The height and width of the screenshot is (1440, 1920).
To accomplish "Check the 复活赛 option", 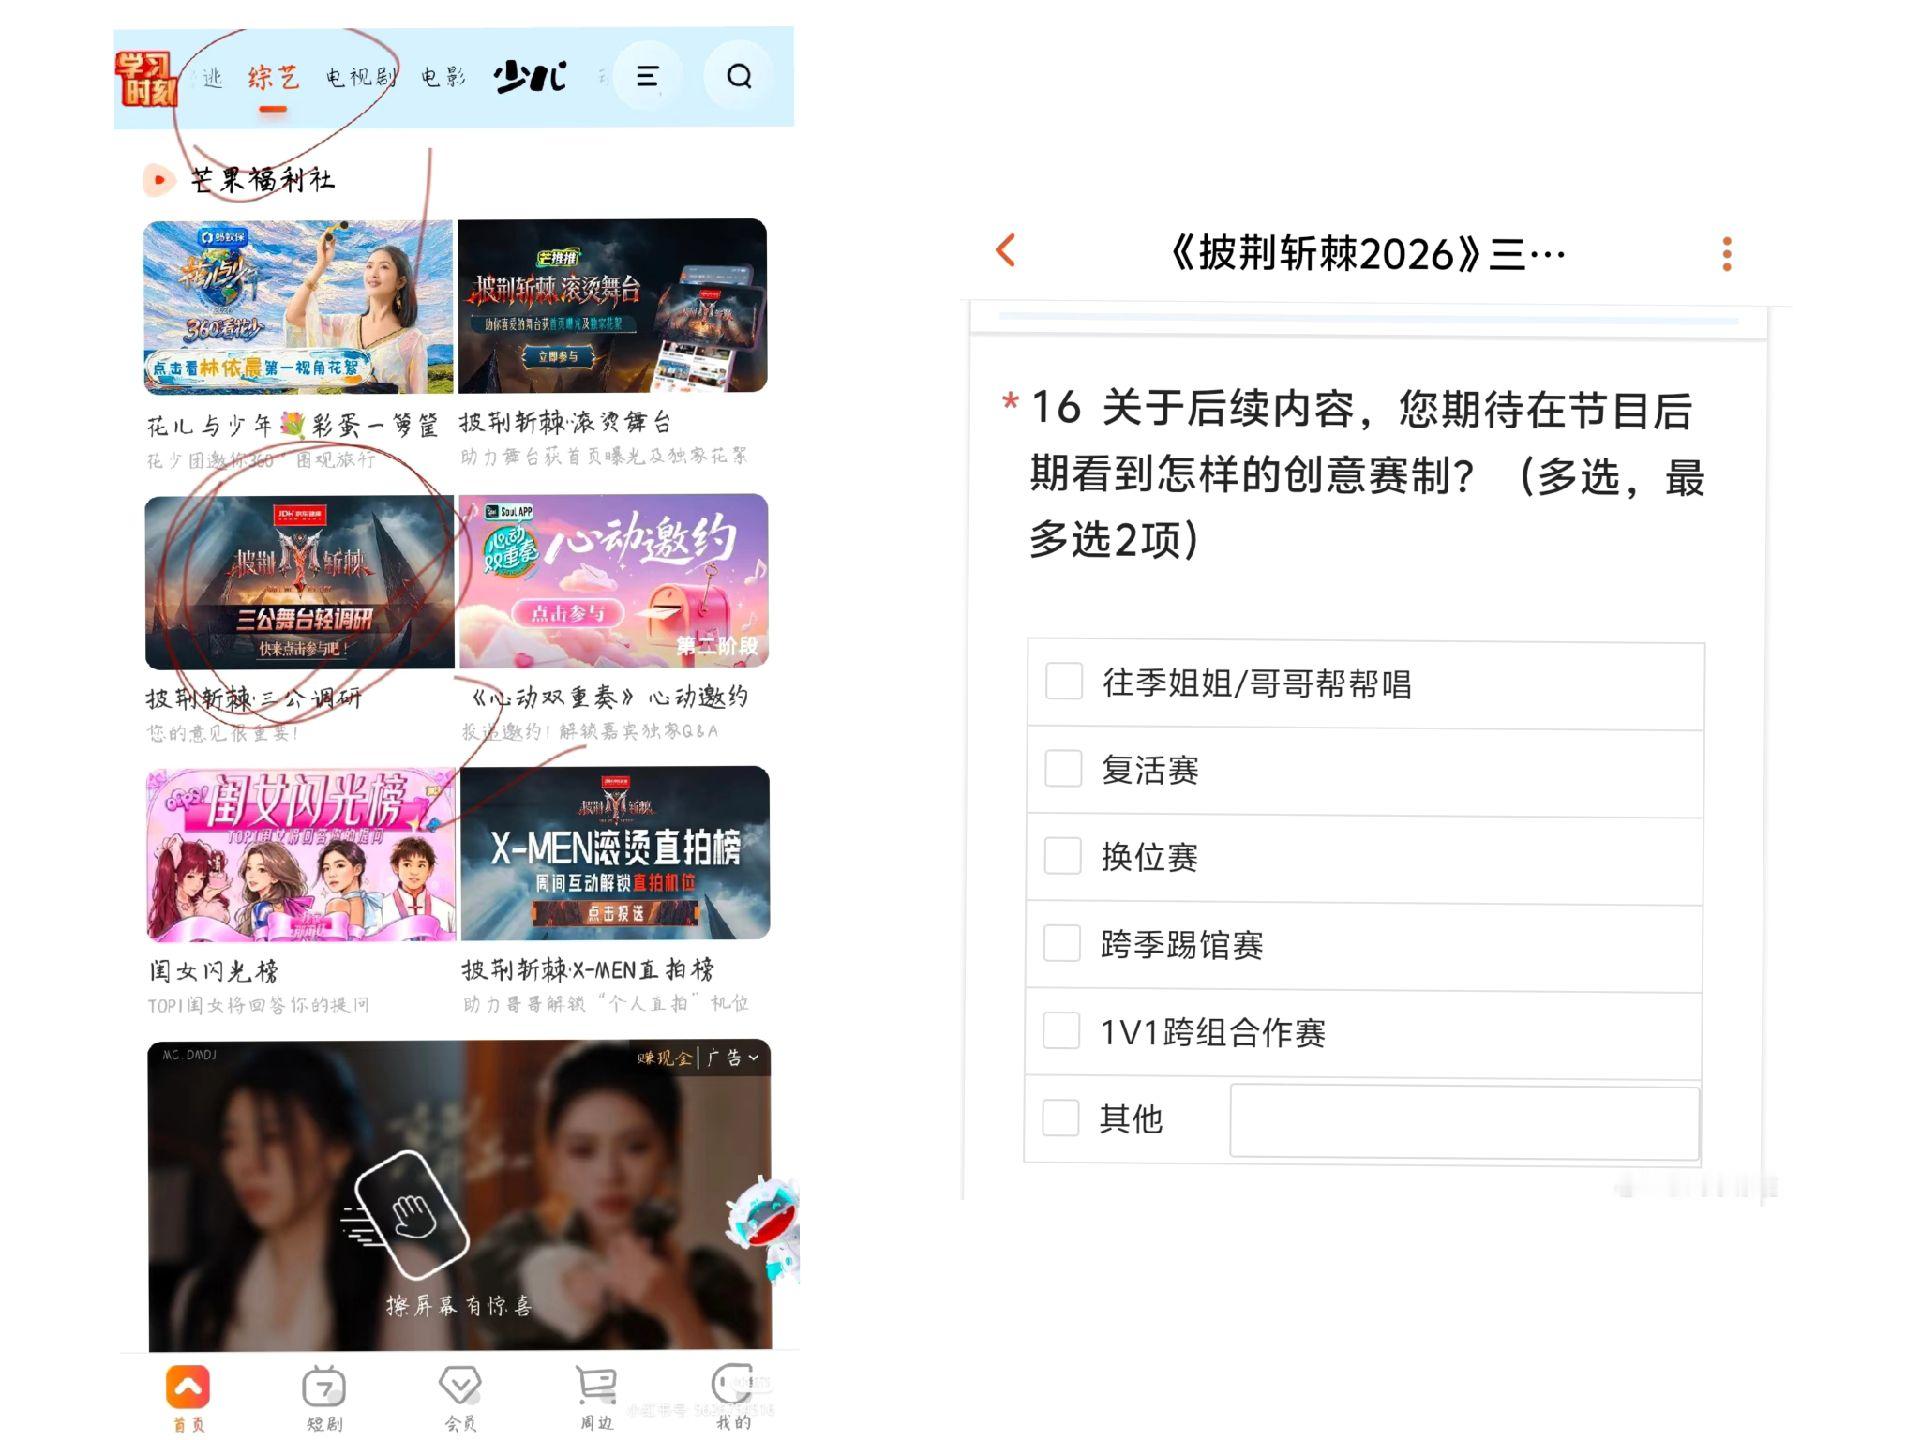I will [1063, 769].
